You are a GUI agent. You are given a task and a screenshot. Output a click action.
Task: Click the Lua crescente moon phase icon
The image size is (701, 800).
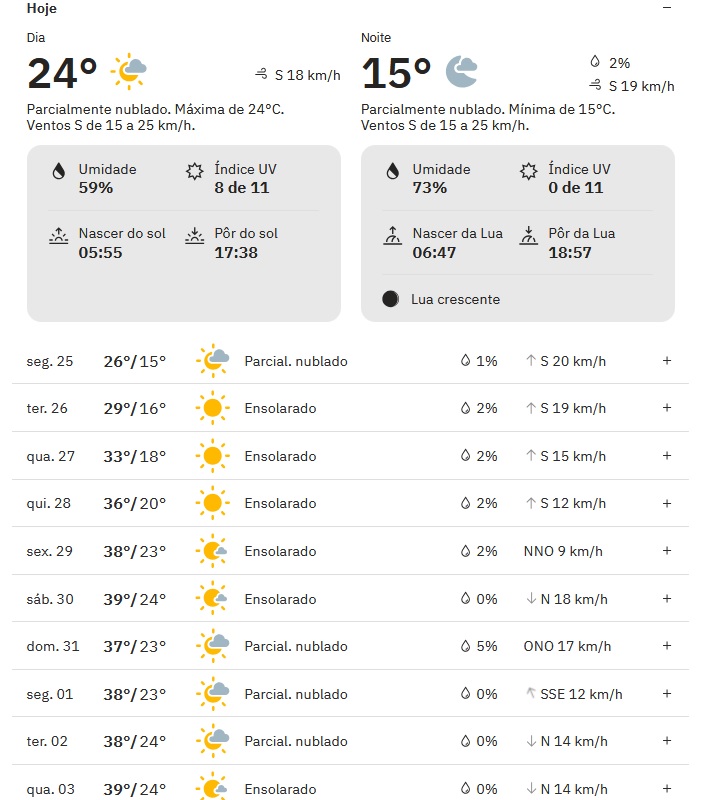pos(391,299)
